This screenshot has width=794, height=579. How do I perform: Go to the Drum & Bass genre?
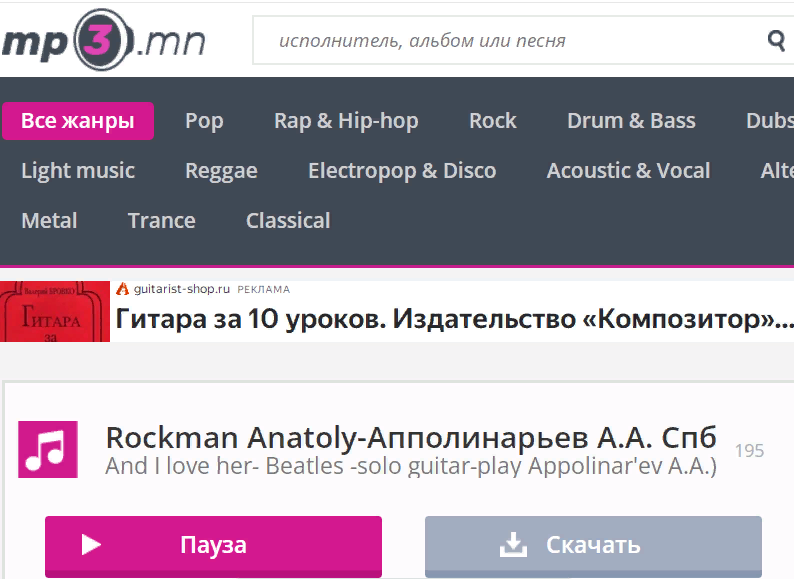pos(631,121)
